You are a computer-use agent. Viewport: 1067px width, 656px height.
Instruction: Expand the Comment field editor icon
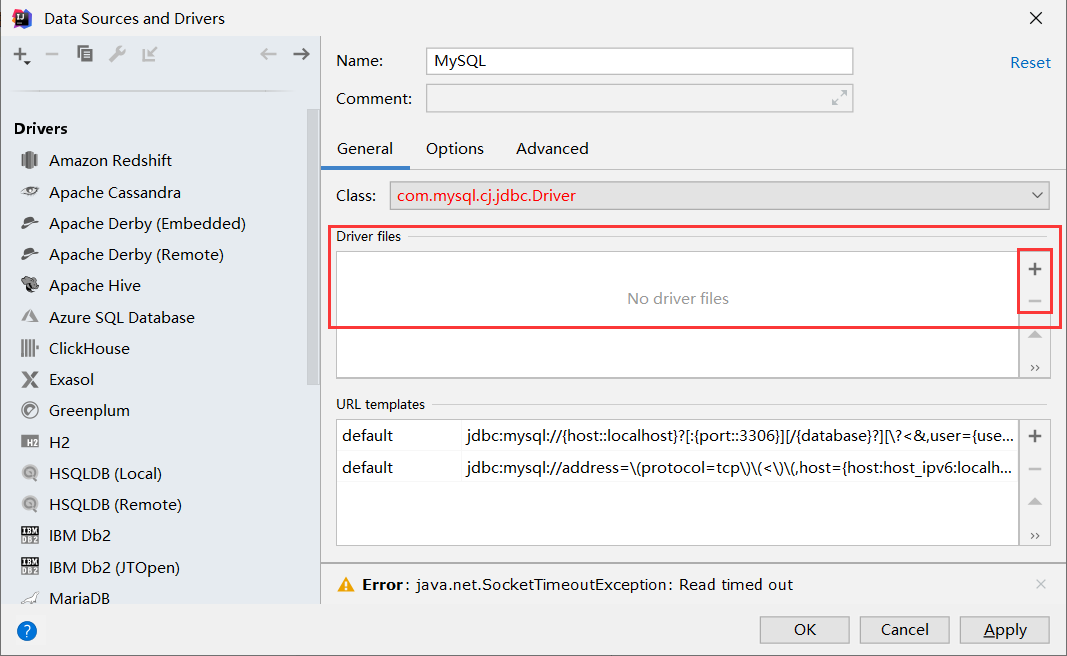[839, 98]
